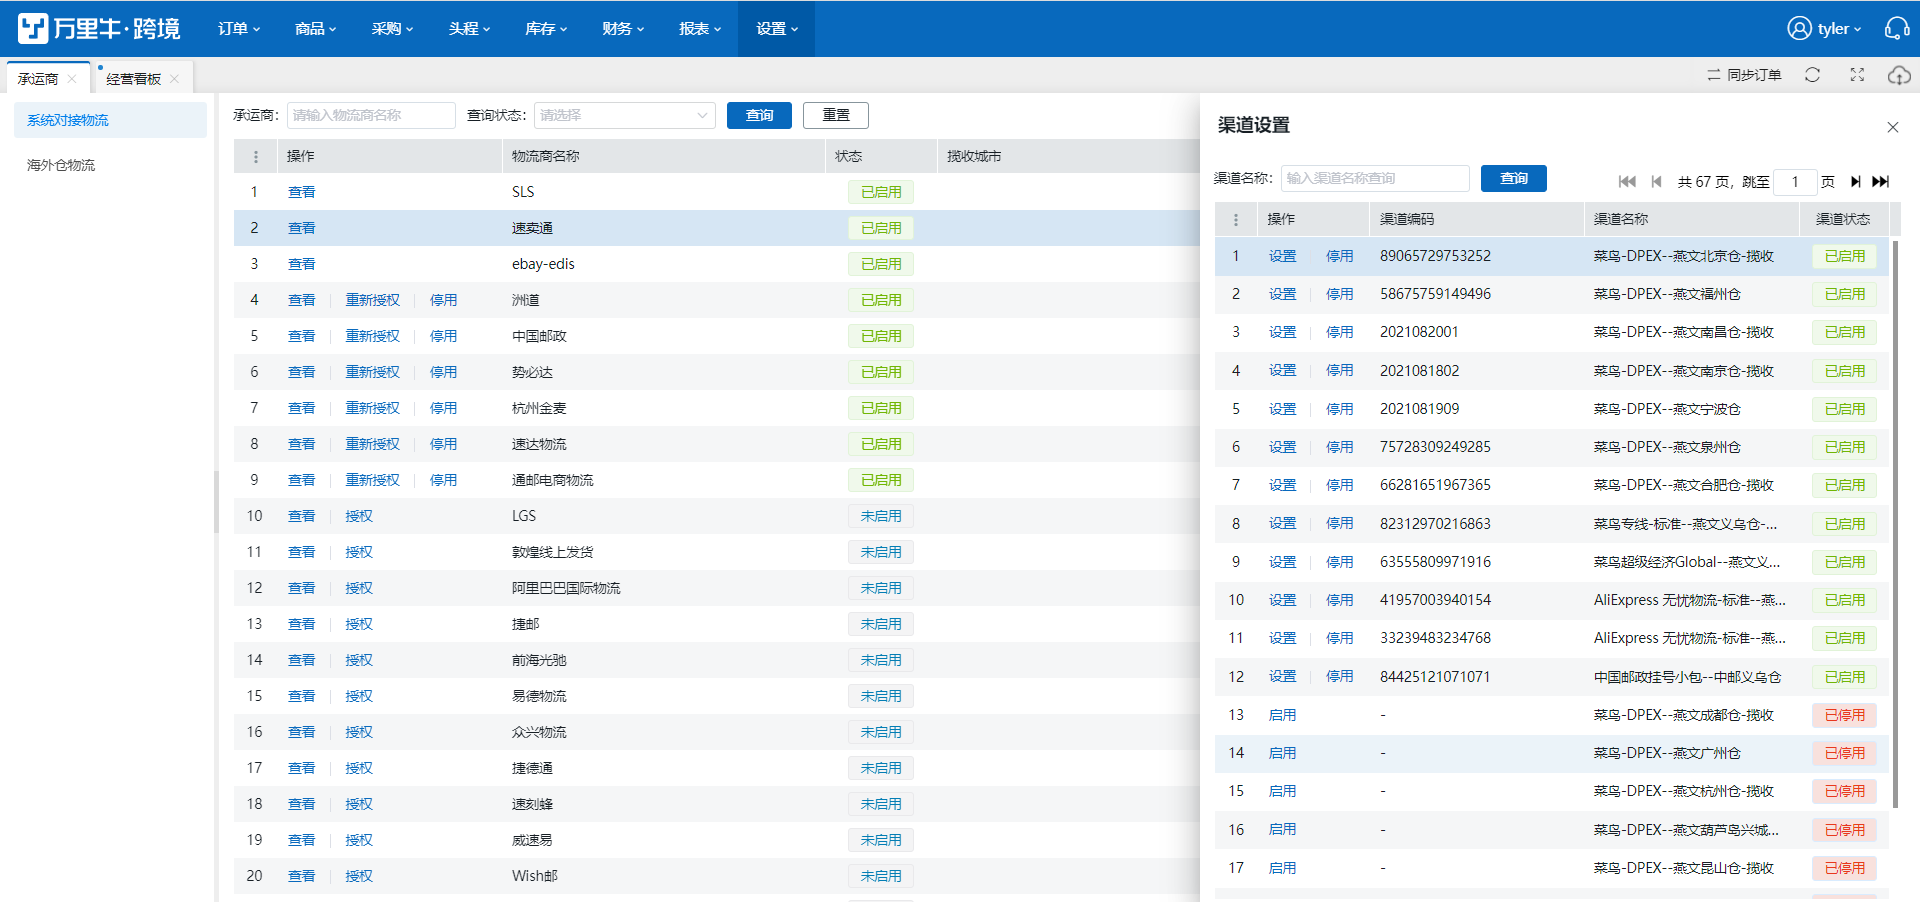Expand the 头程 menu
This screenshot has width=1920, height=902.
470,28
